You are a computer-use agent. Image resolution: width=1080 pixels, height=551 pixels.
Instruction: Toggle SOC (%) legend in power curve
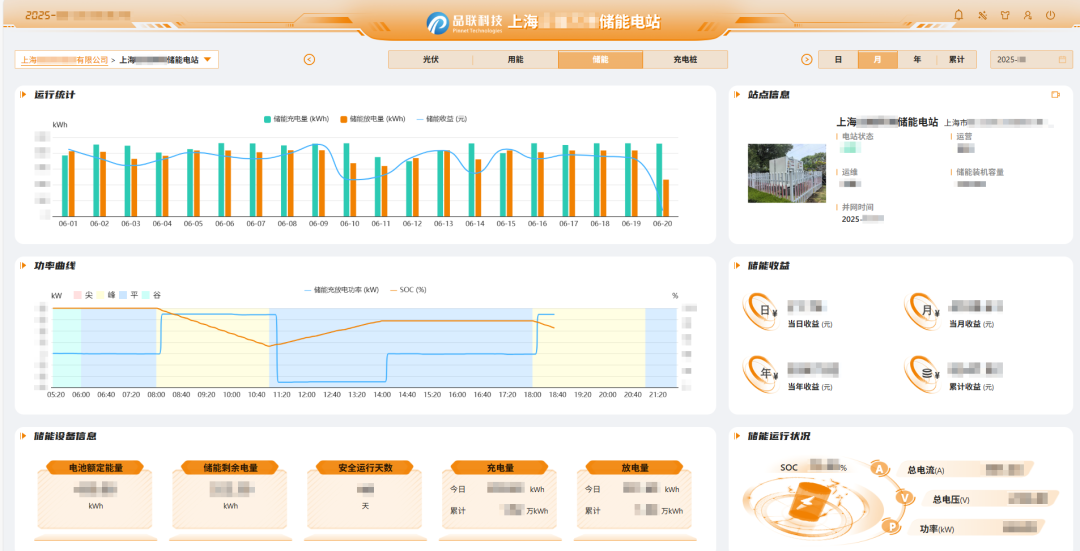point(407,290)
